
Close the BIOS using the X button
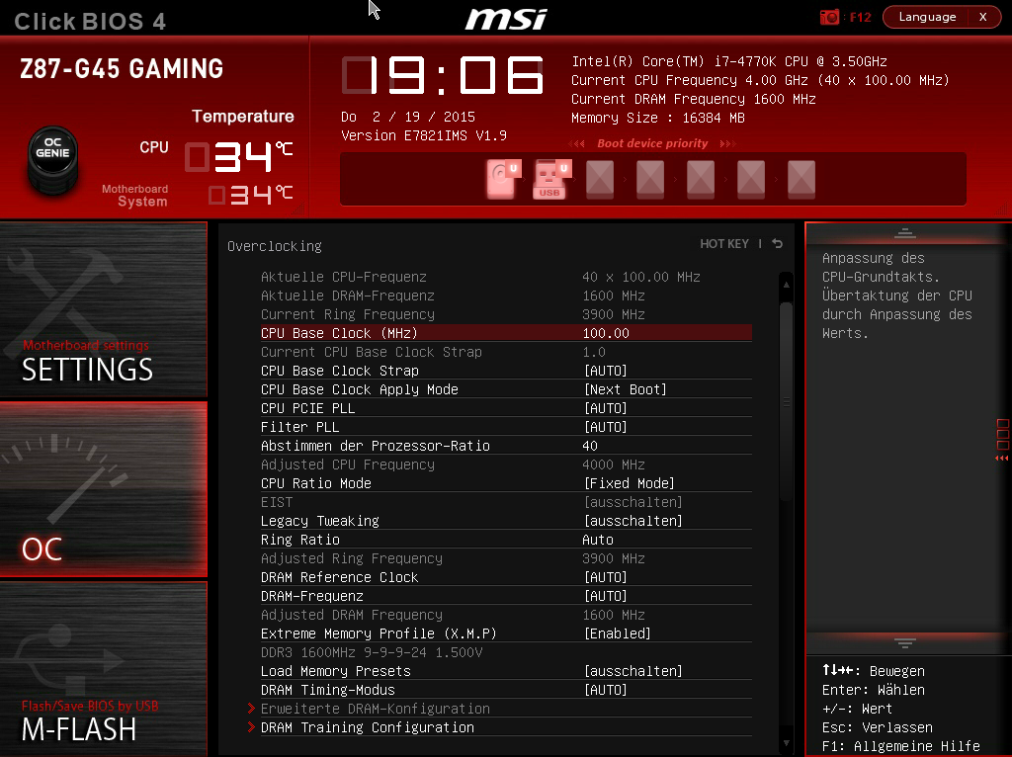(x=983, y=17)
